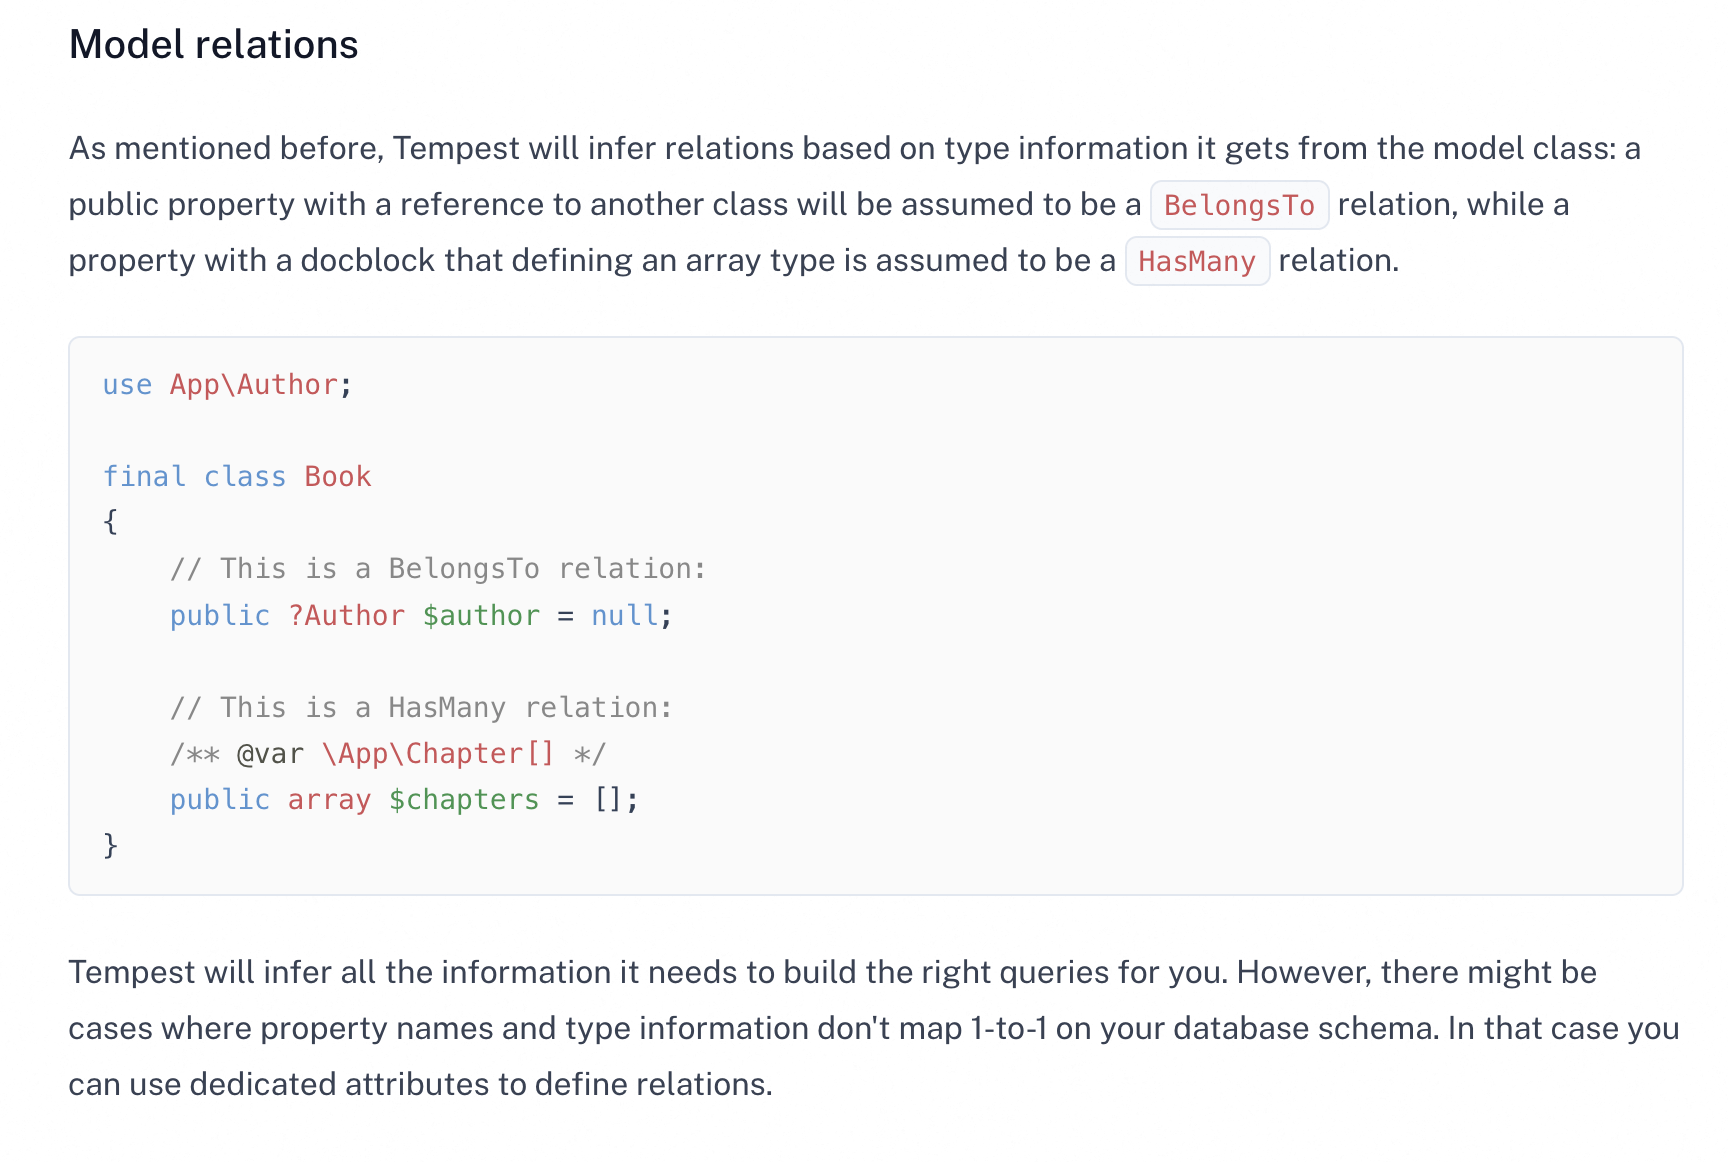Click the array keyword in code
The image size is (1728, 1162).
point(329,800)
